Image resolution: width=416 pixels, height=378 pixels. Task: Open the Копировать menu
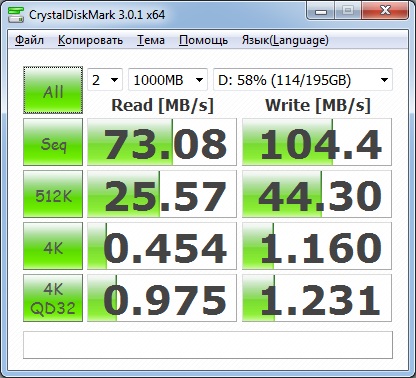click(90, 40)
